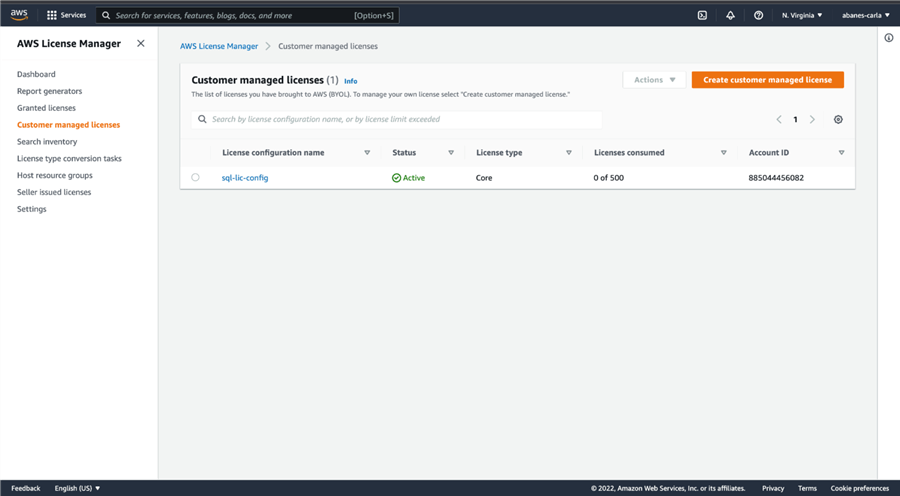
Task: Click the '0 of 500' licenses consumed cell
Action: [608, 178]
